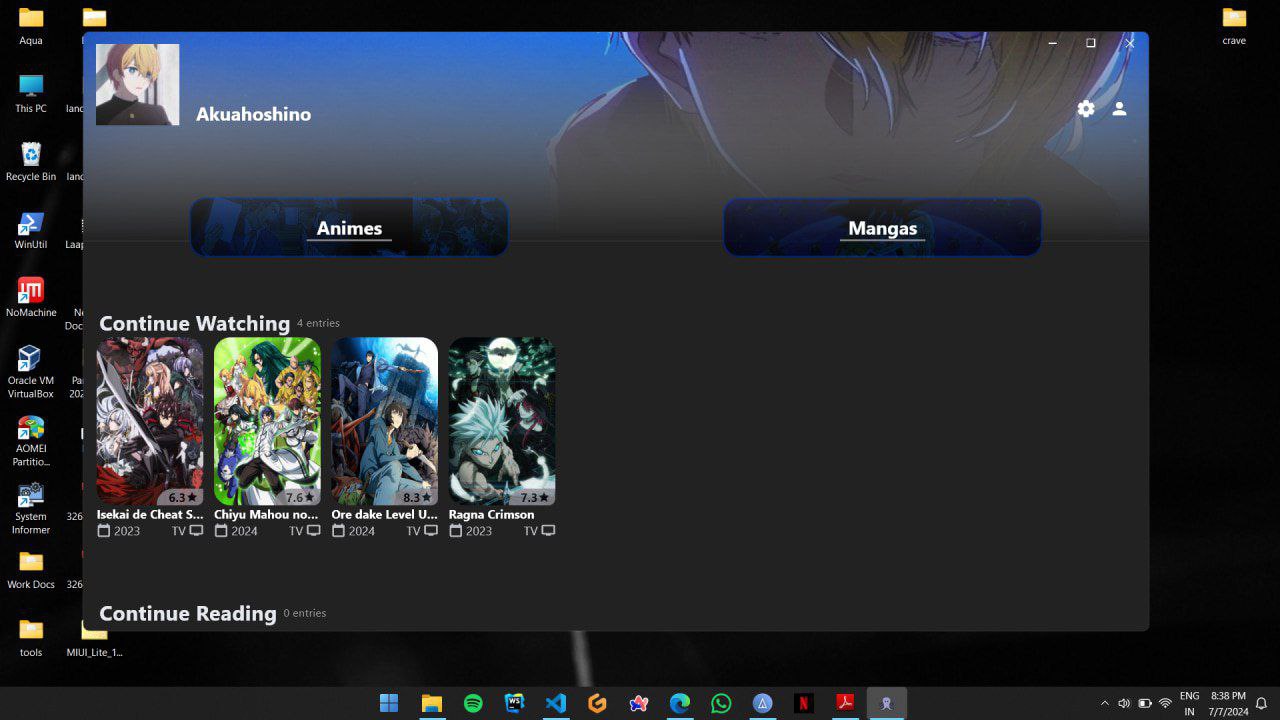
Task: Open the clock showing 8:38 PM
Action: 1227,704
